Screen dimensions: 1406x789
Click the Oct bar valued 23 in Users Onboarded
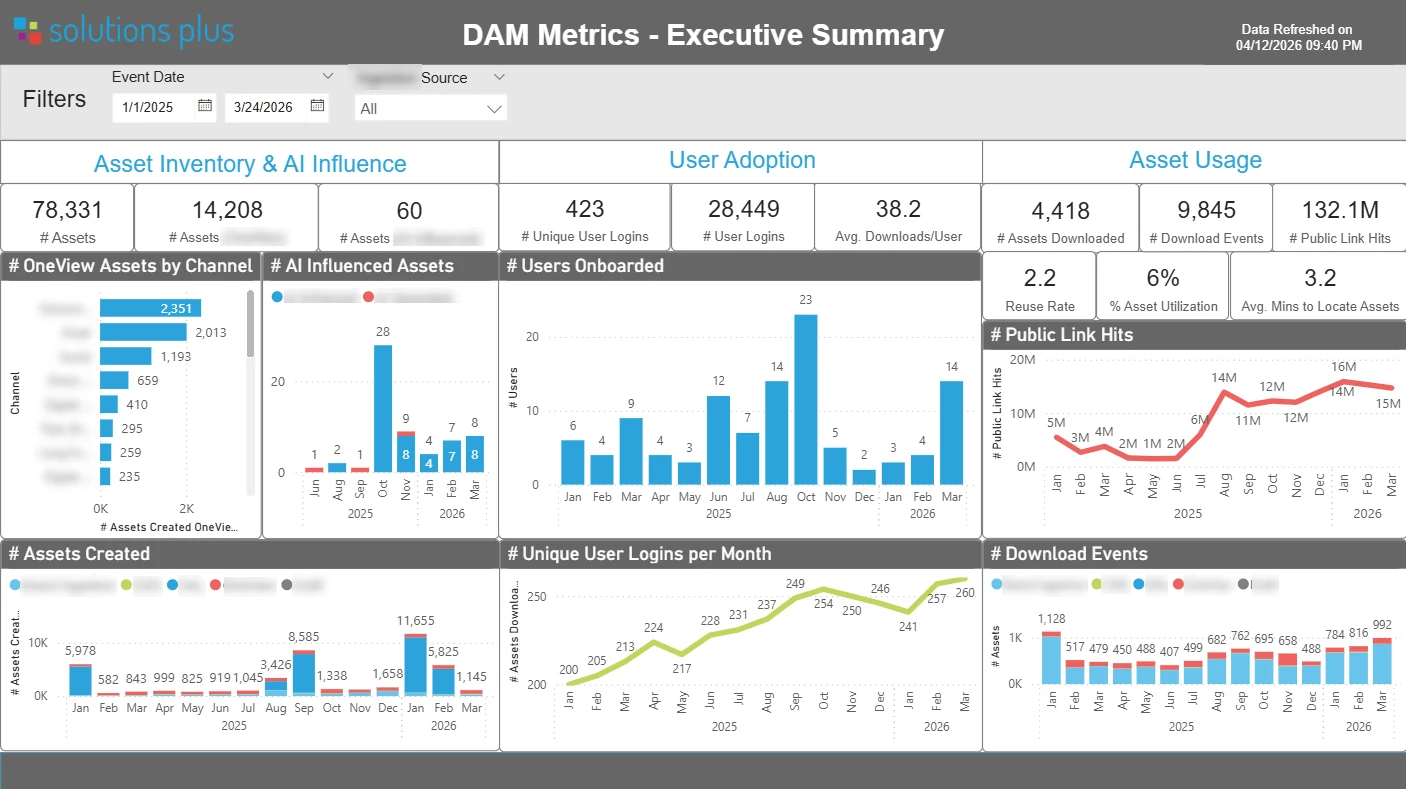(x=805, y=399)
